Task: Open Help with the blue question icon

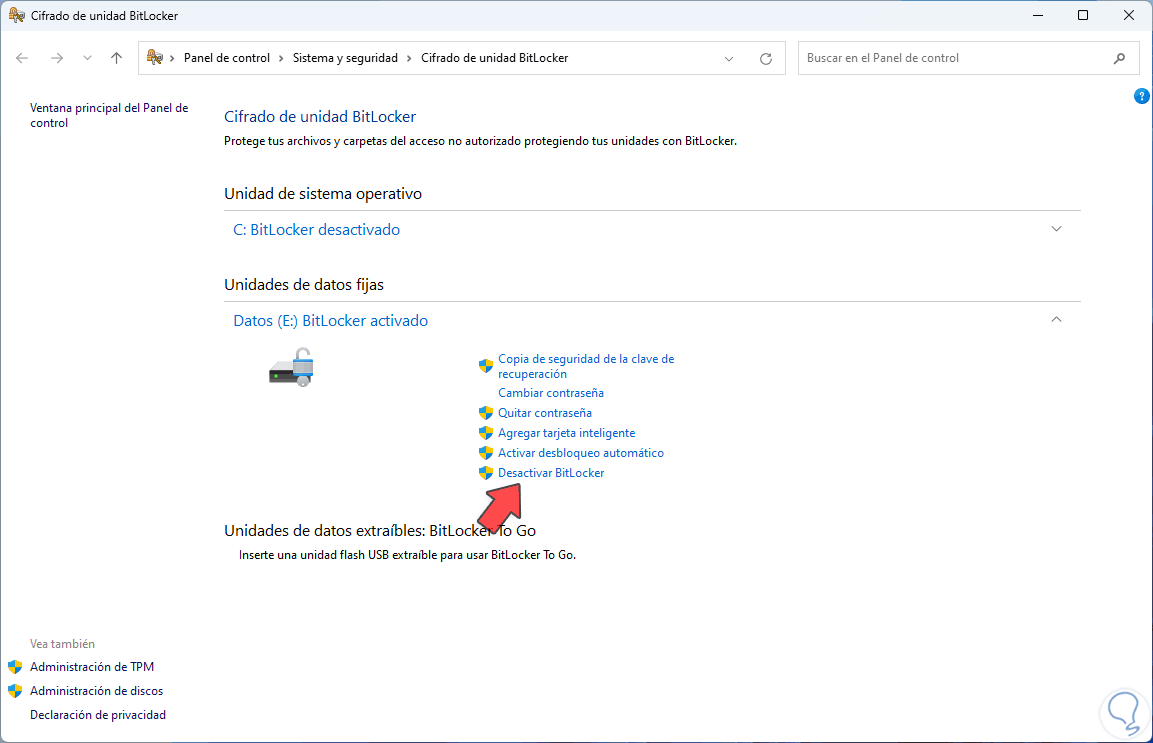Action: [x=1141, y=96]
